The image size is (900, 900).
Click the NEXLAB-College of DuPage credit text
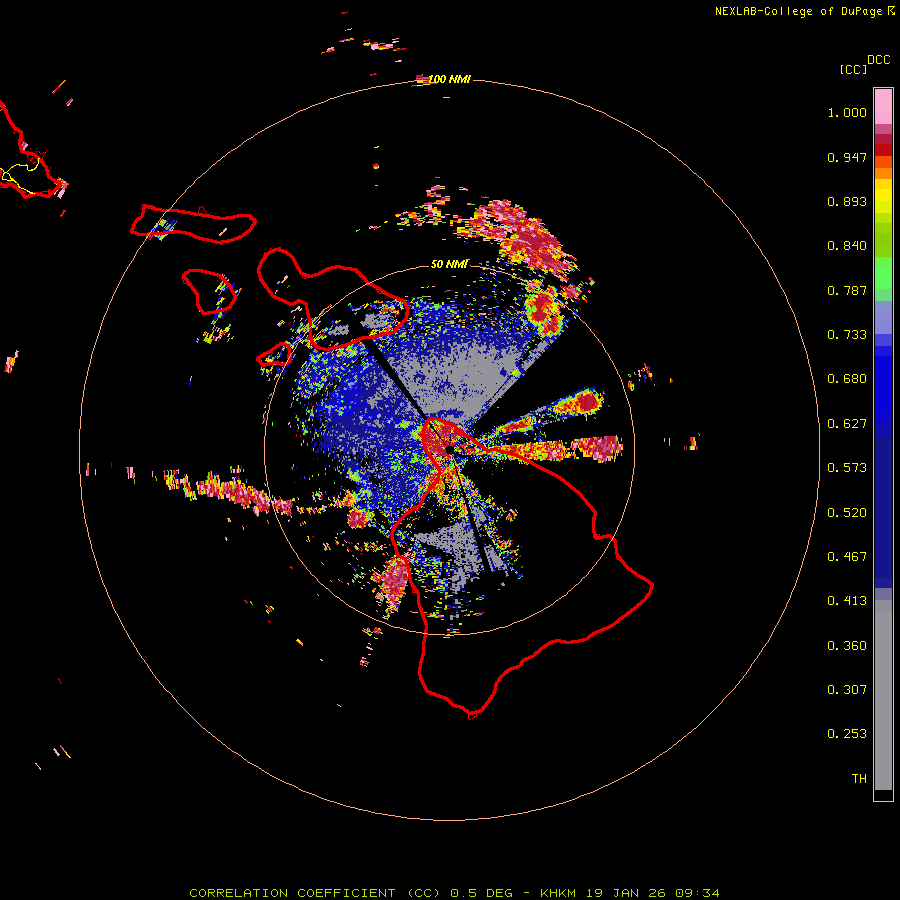point(804,11)
